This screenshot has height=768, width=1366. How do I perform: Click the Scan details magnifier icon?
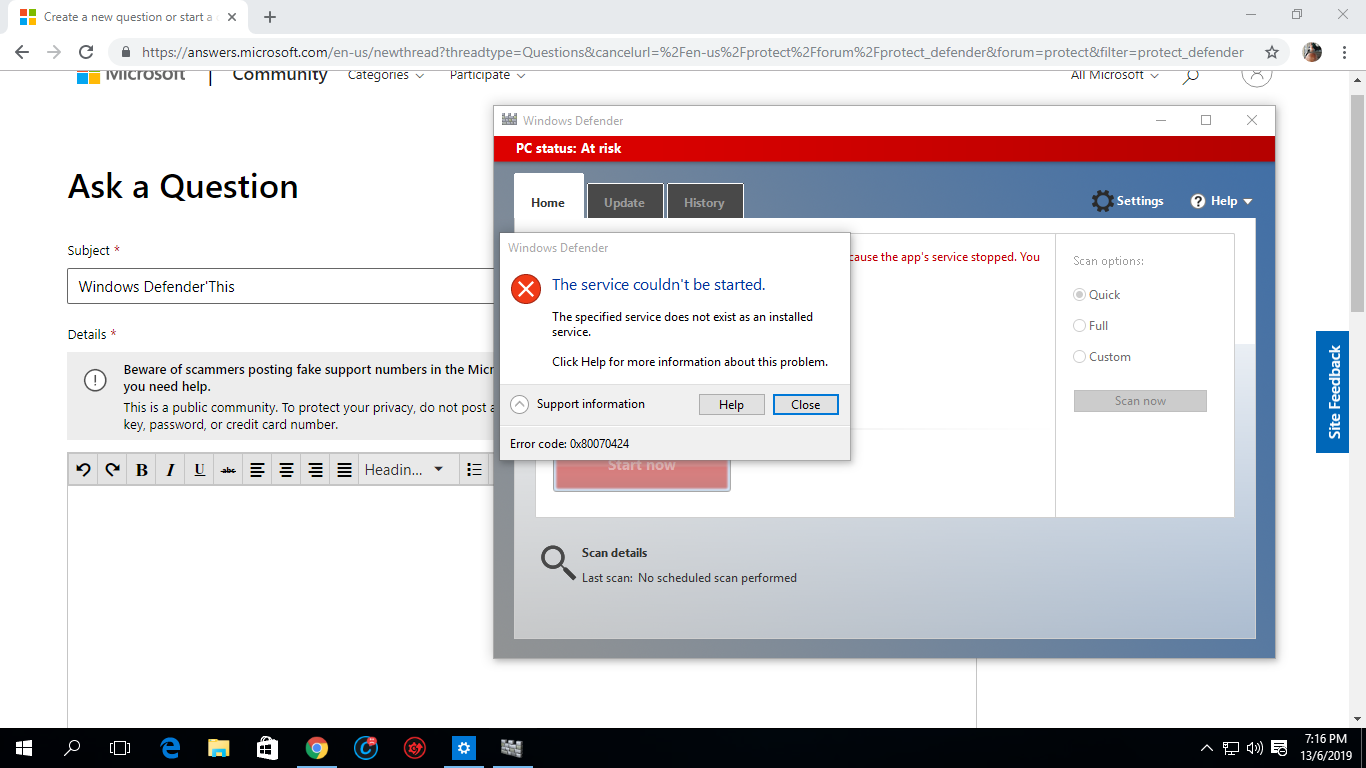coord(557,563)
